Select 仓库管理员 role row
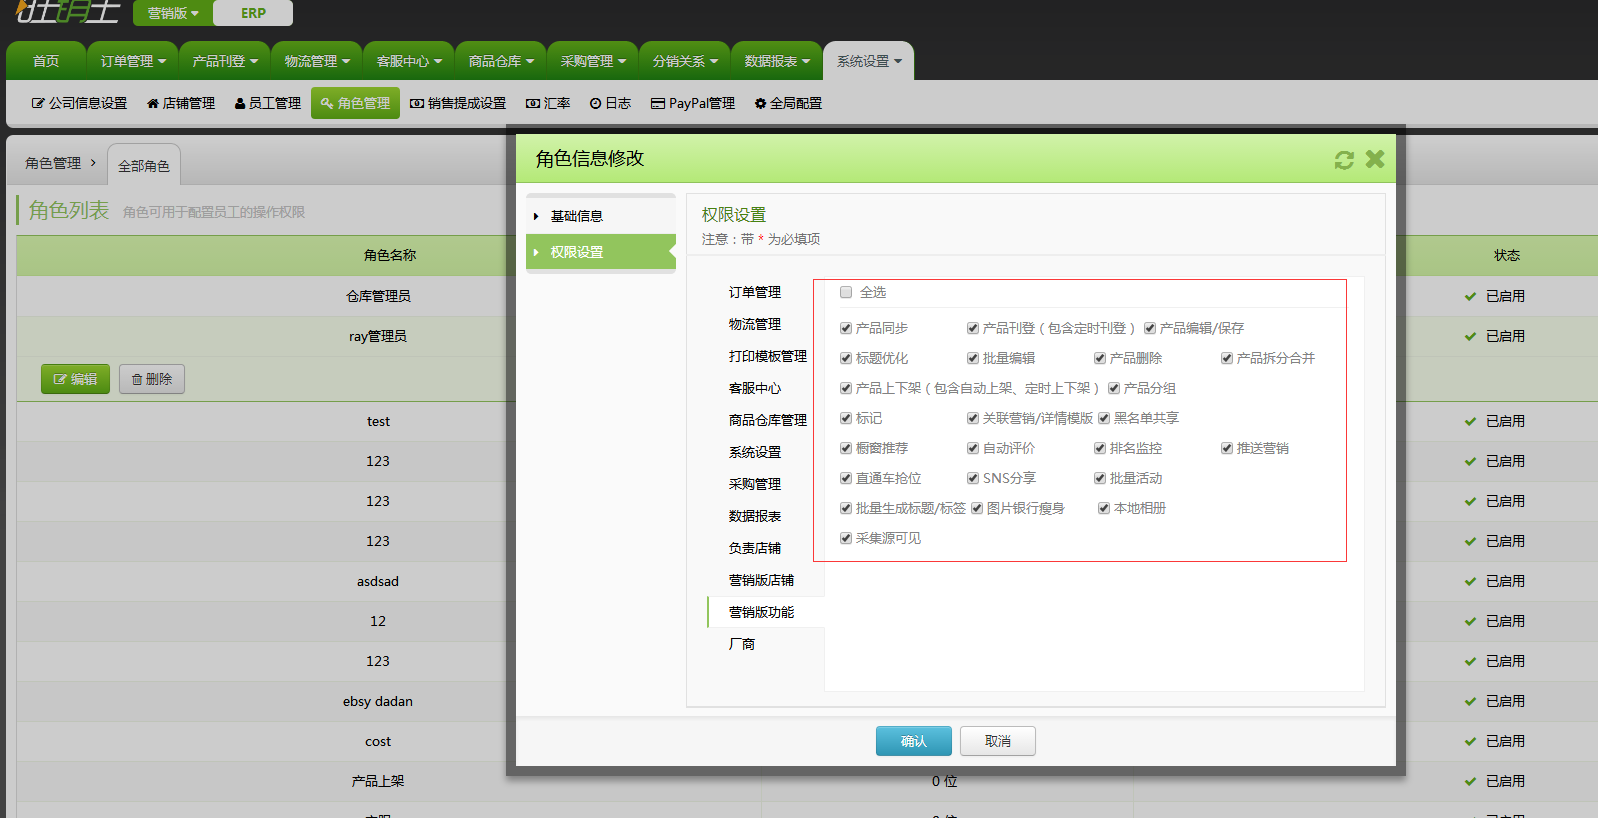 point(378,296)
